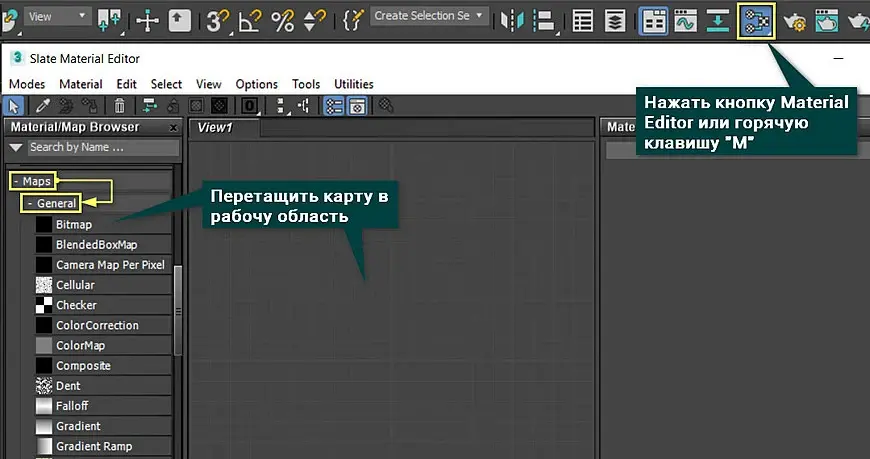Toggle the Spinner Snap button
Screen dimensions: 870x459
[315, 21]
